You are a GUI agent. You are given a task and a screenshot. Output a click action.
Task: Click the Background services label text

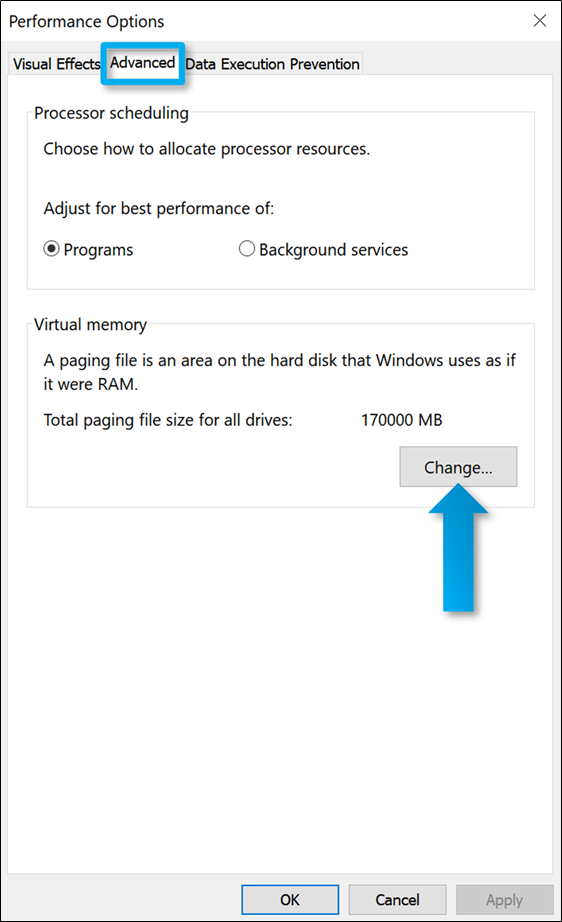tap(333, 250)
